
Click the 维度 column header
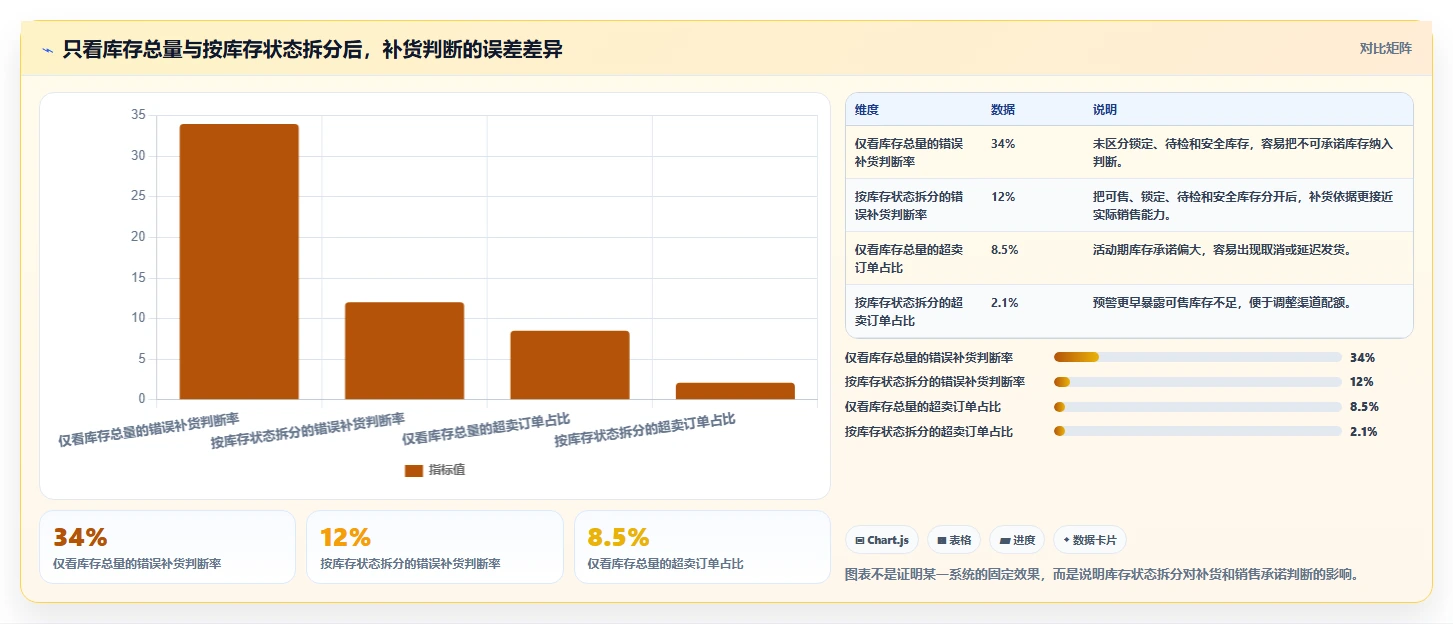pyautogui.click(x=867, y=109)
